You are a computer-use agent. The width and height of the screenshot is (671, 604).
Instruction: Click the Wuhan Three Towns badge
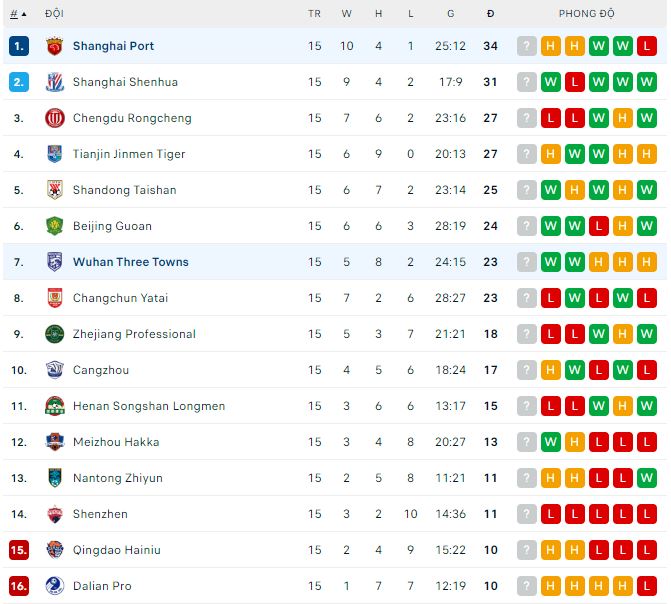(x=55, y=262)
